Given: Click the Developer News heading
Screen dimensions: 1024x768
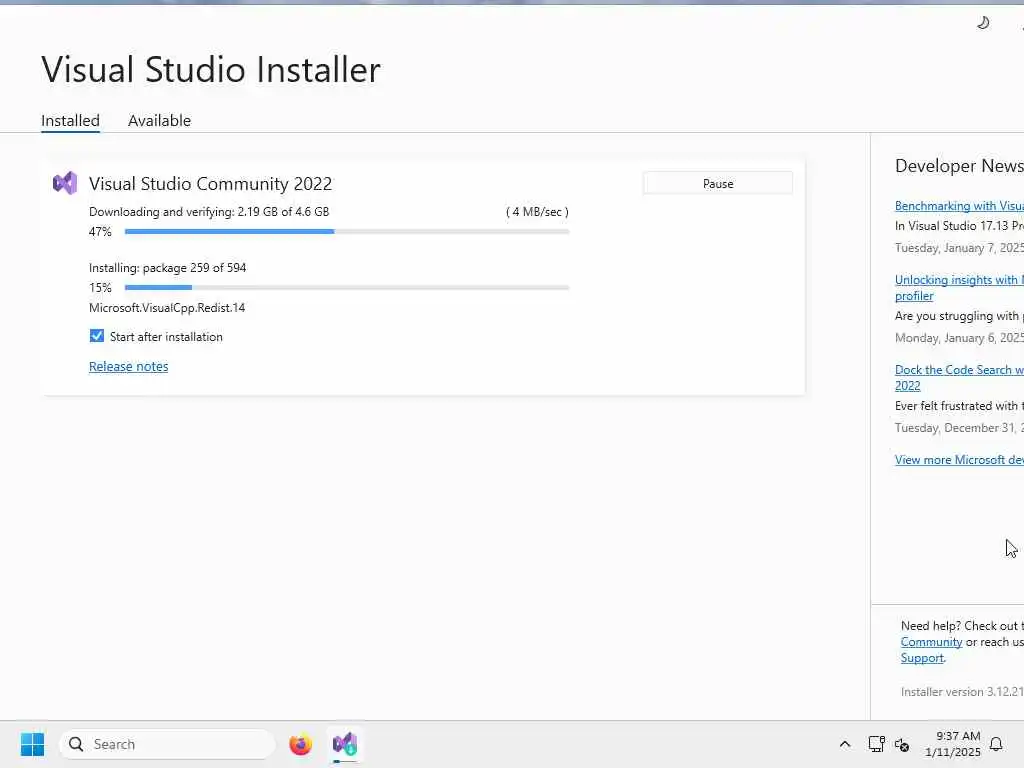Looking at the screenshot, I should click(x=959, y=166).
